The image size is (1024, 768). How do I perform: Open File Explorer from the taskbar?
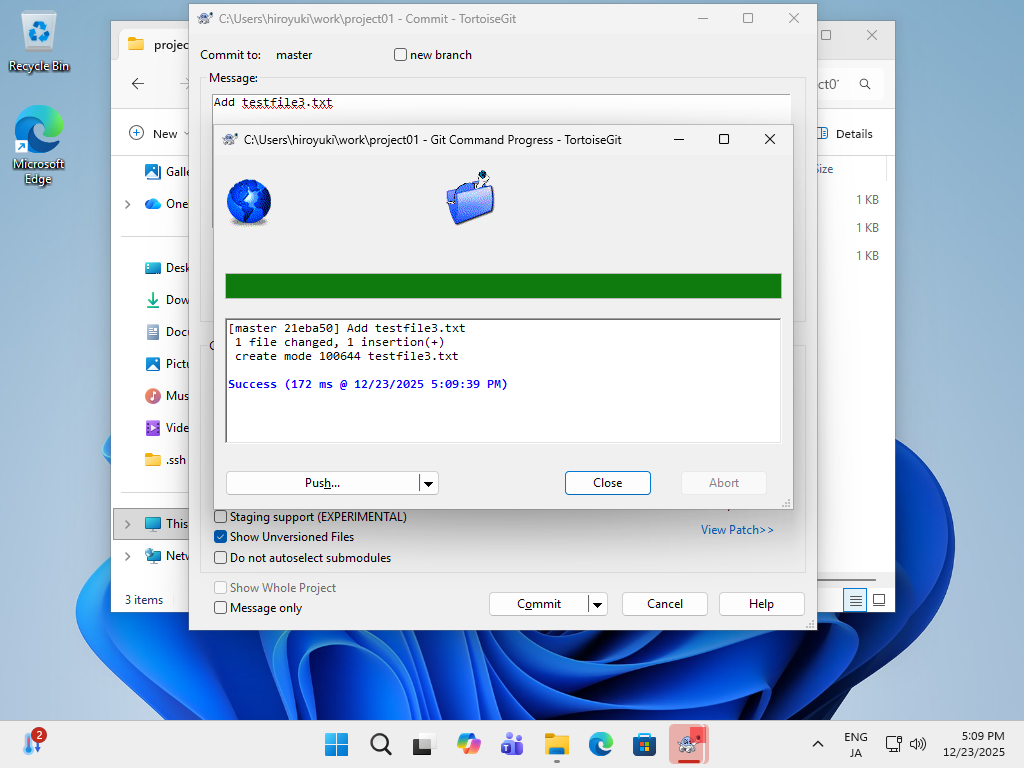click(x=556, y=743)
